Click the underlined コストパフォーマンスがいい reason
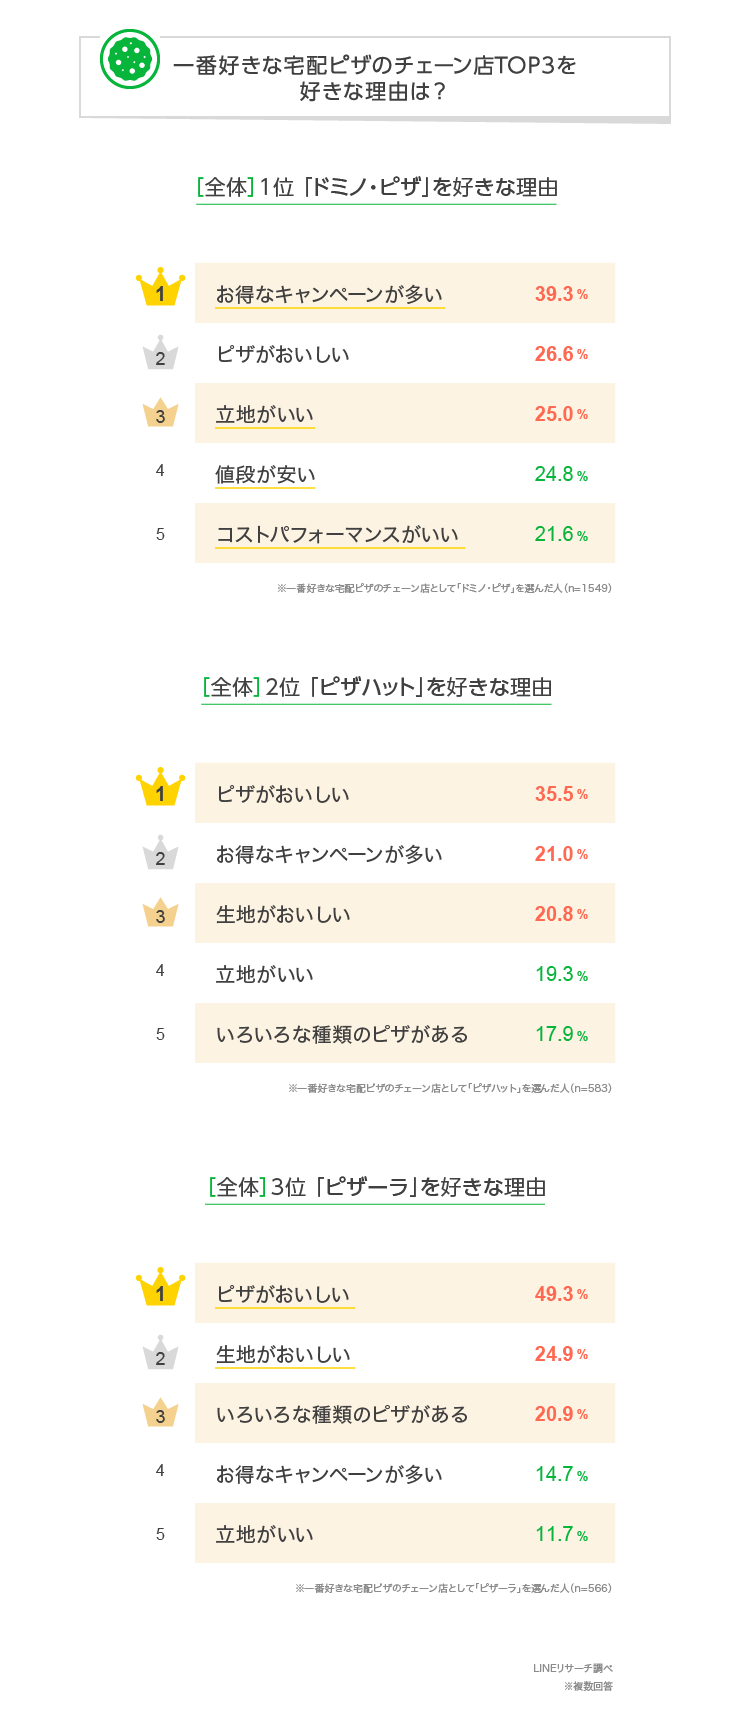 (338, 534)
